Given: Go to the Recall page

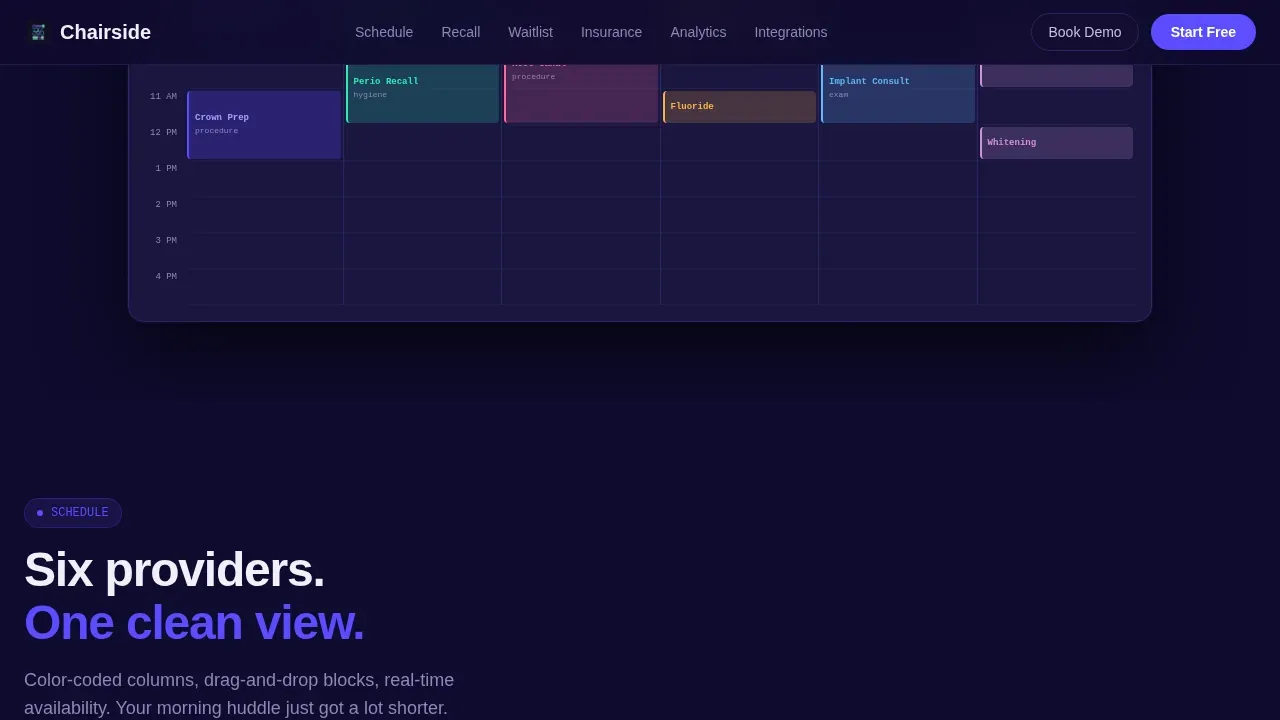Looking at the screenshot, I should coord(461,32).
